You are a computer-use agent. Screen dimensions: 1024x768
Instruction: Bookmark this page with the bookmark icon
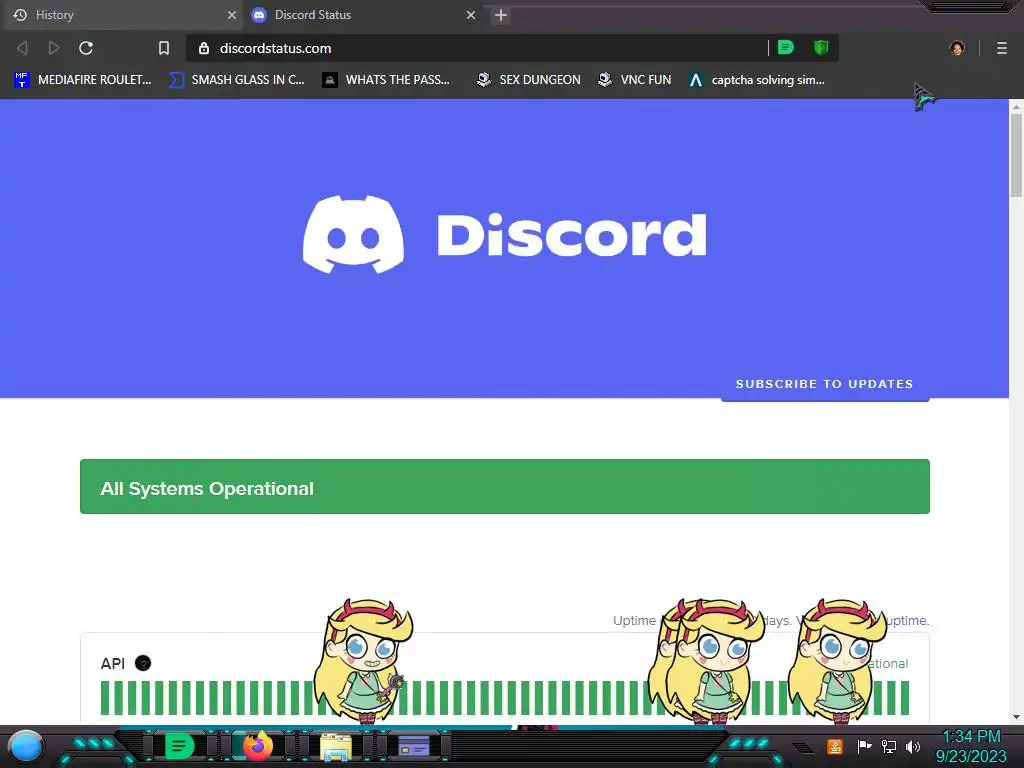164,48
